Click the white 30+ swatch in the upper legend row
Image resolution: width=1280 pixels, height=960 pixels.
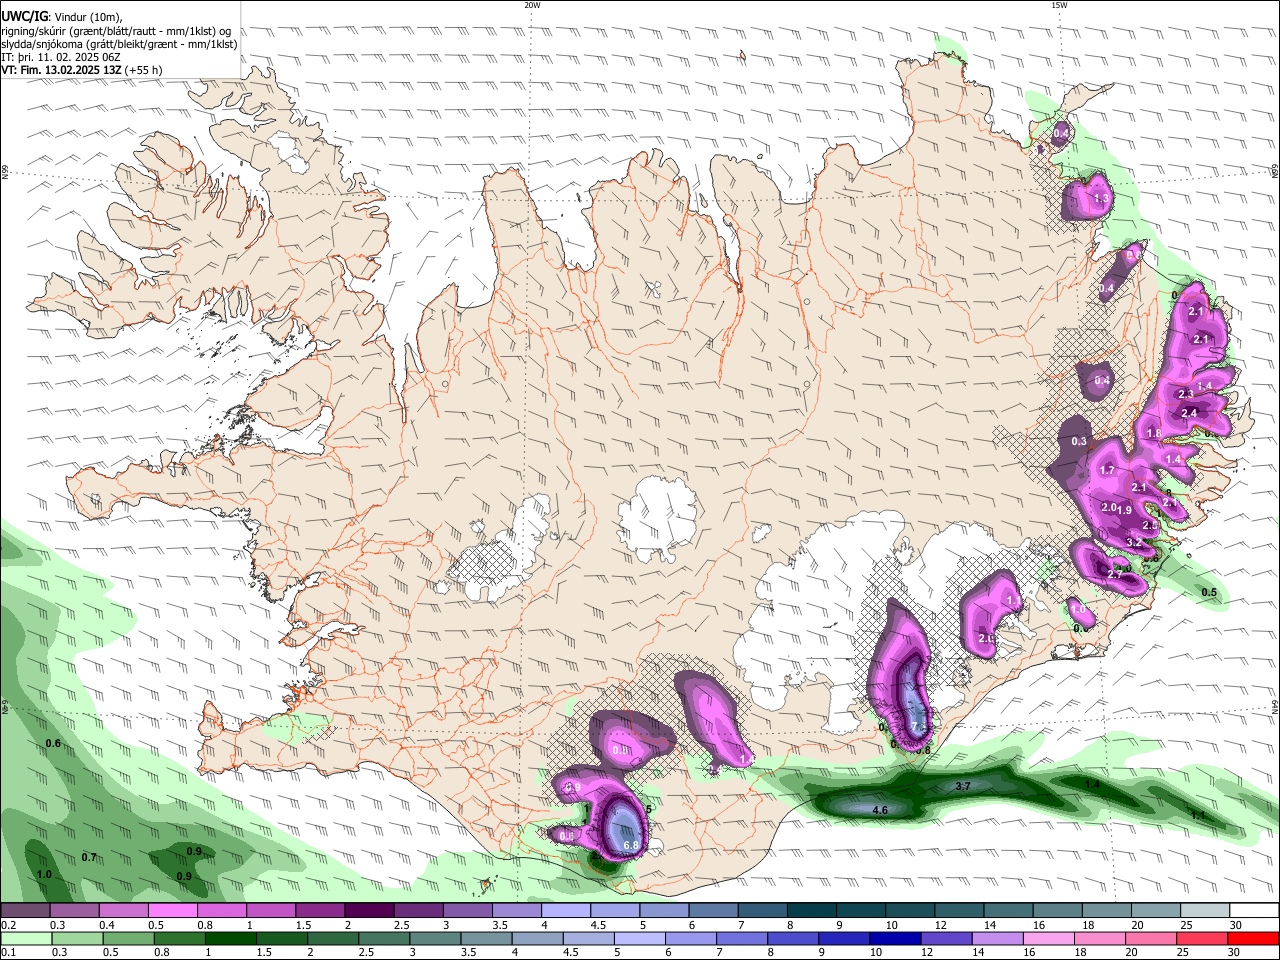pos(1253,910)
